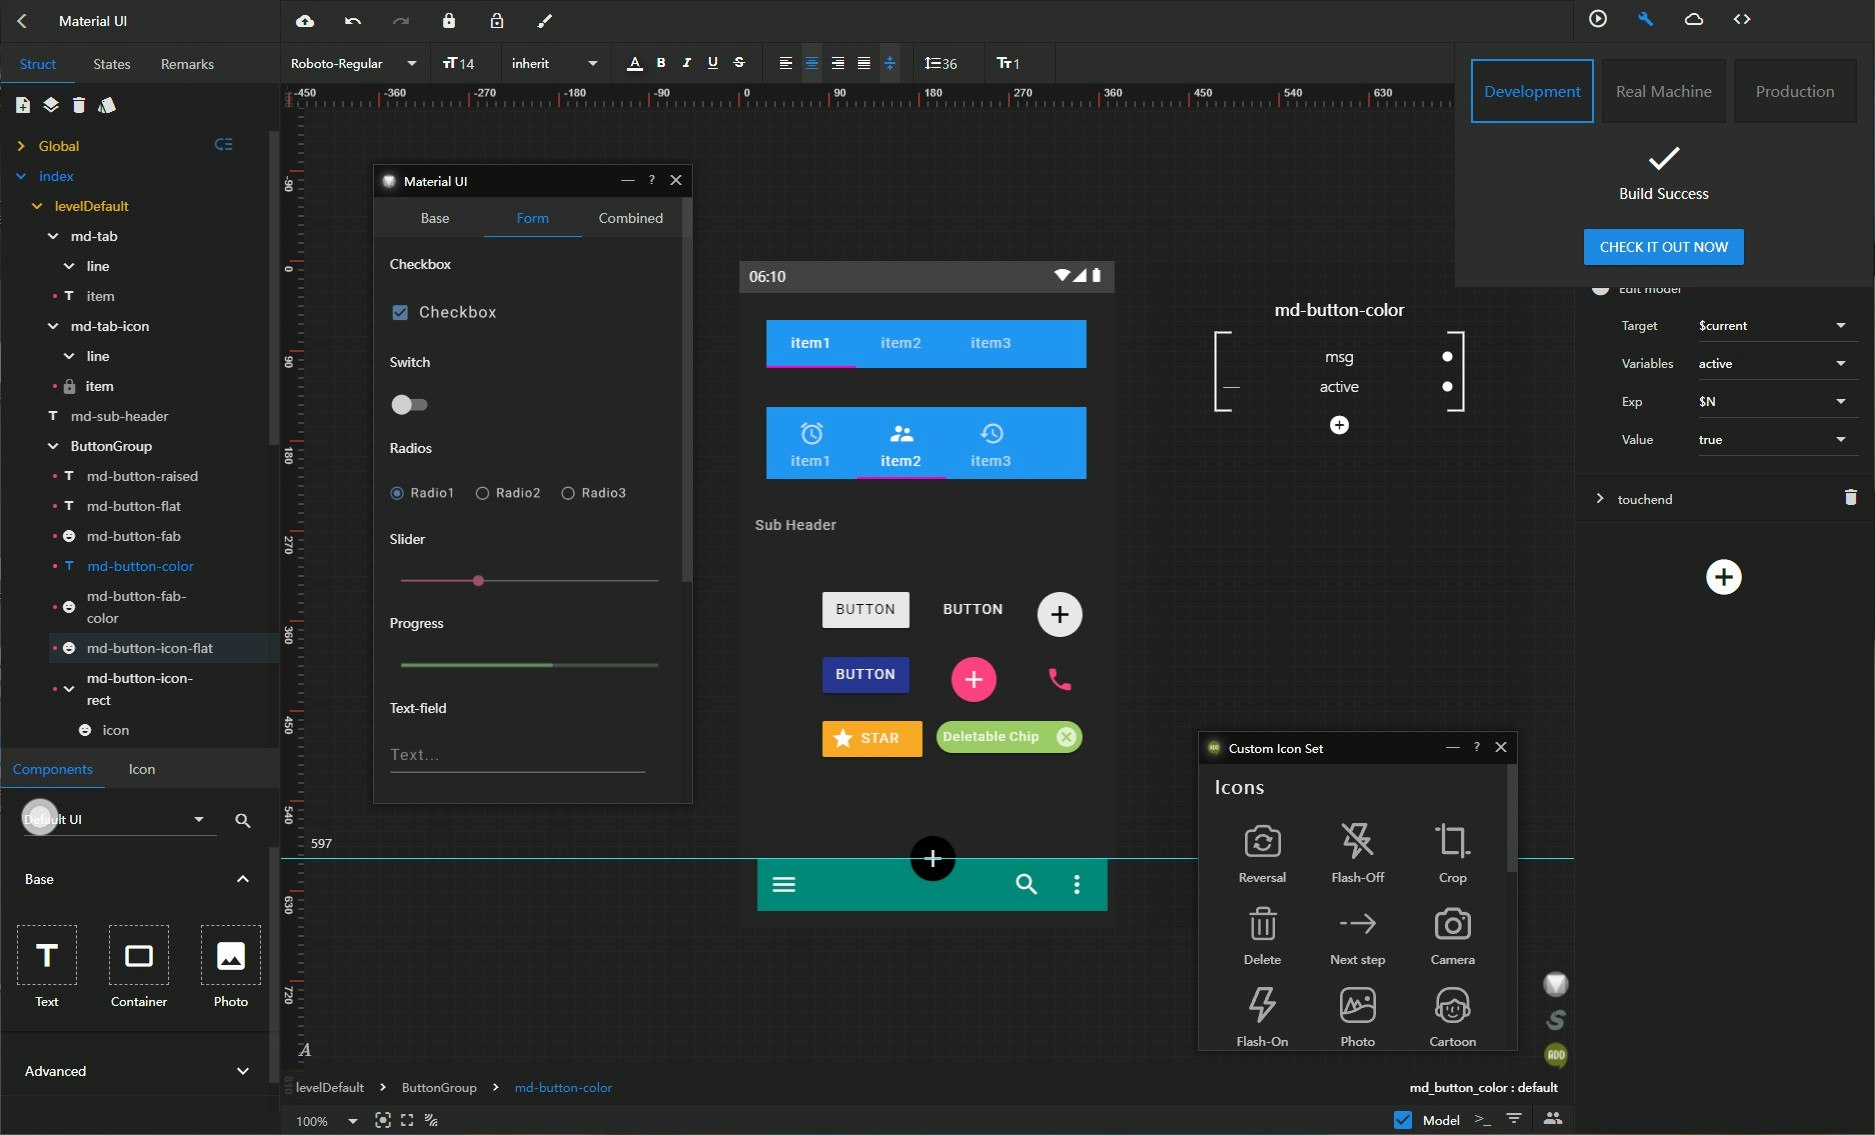Screen dimensions: 1875x1135
Task: Expand the Global tree node
Action: (x=21, y=146)
